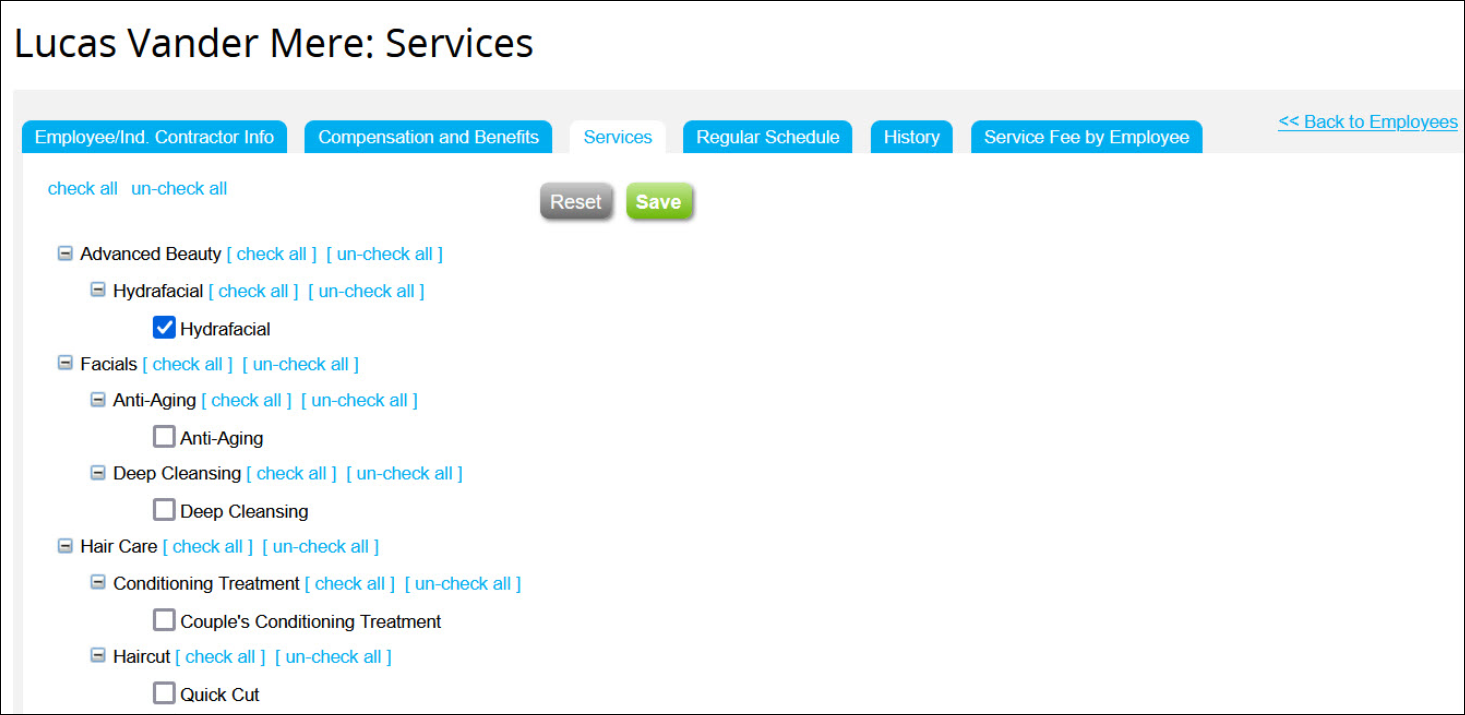1465x715 pixels.
Task: Collapse the Haircut subcategory
Action: pyautogui.click(x=98, y=656)
